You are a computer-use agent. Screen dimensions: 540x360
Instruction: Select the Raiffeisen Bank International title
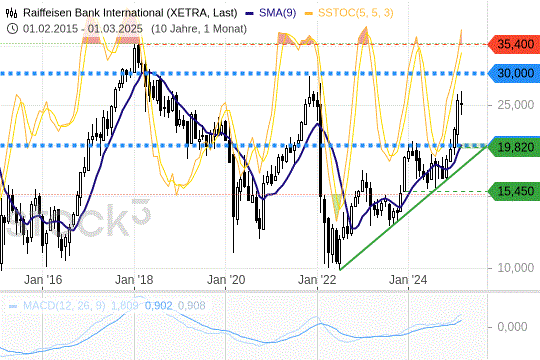coord(130,13)
